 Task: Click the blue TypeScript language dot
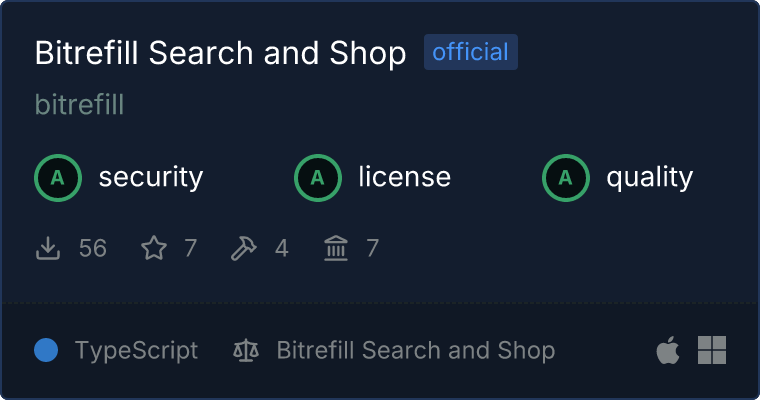click(x=46, y=350)
